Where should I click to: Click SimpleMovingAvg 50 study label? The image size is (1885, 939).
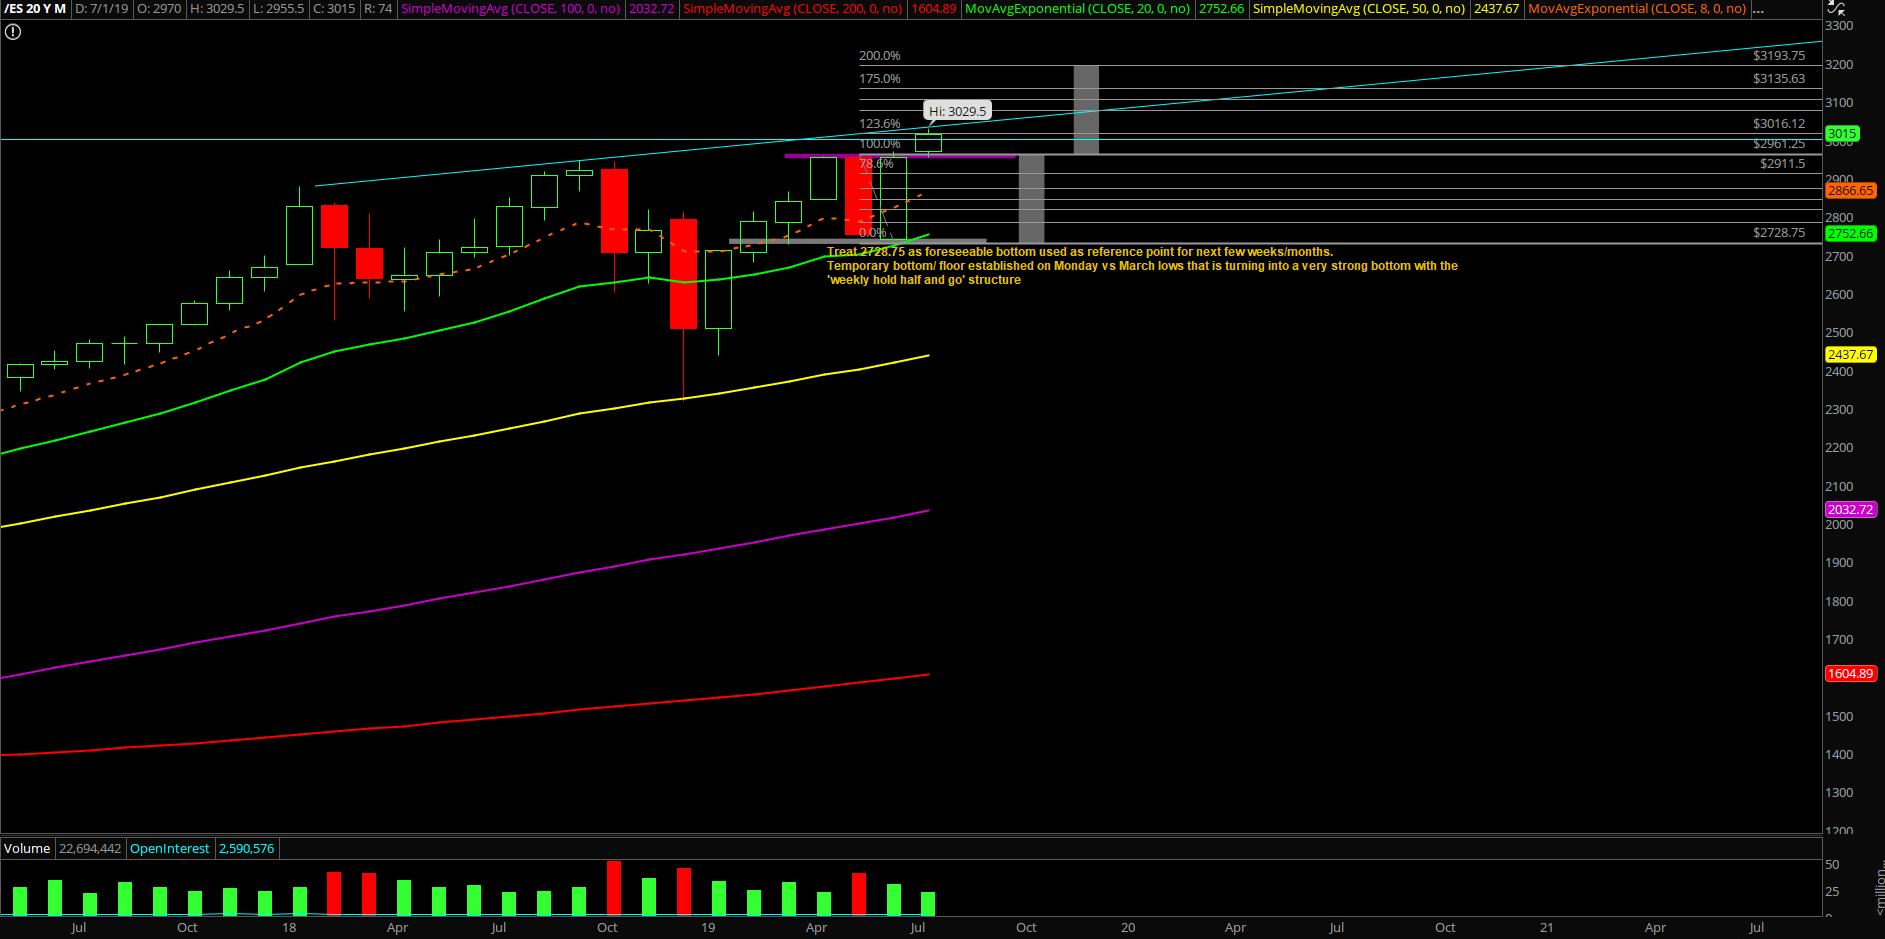(x=1358, y=9)
